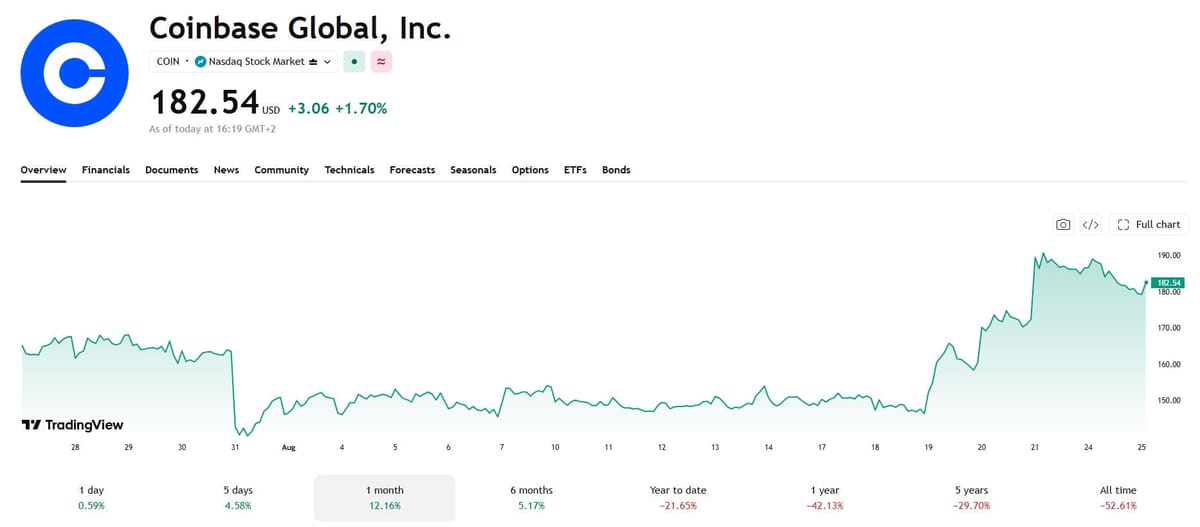Select the 5 days range
The height and width of the screenshot is (527, 1200).
(238, 497)
